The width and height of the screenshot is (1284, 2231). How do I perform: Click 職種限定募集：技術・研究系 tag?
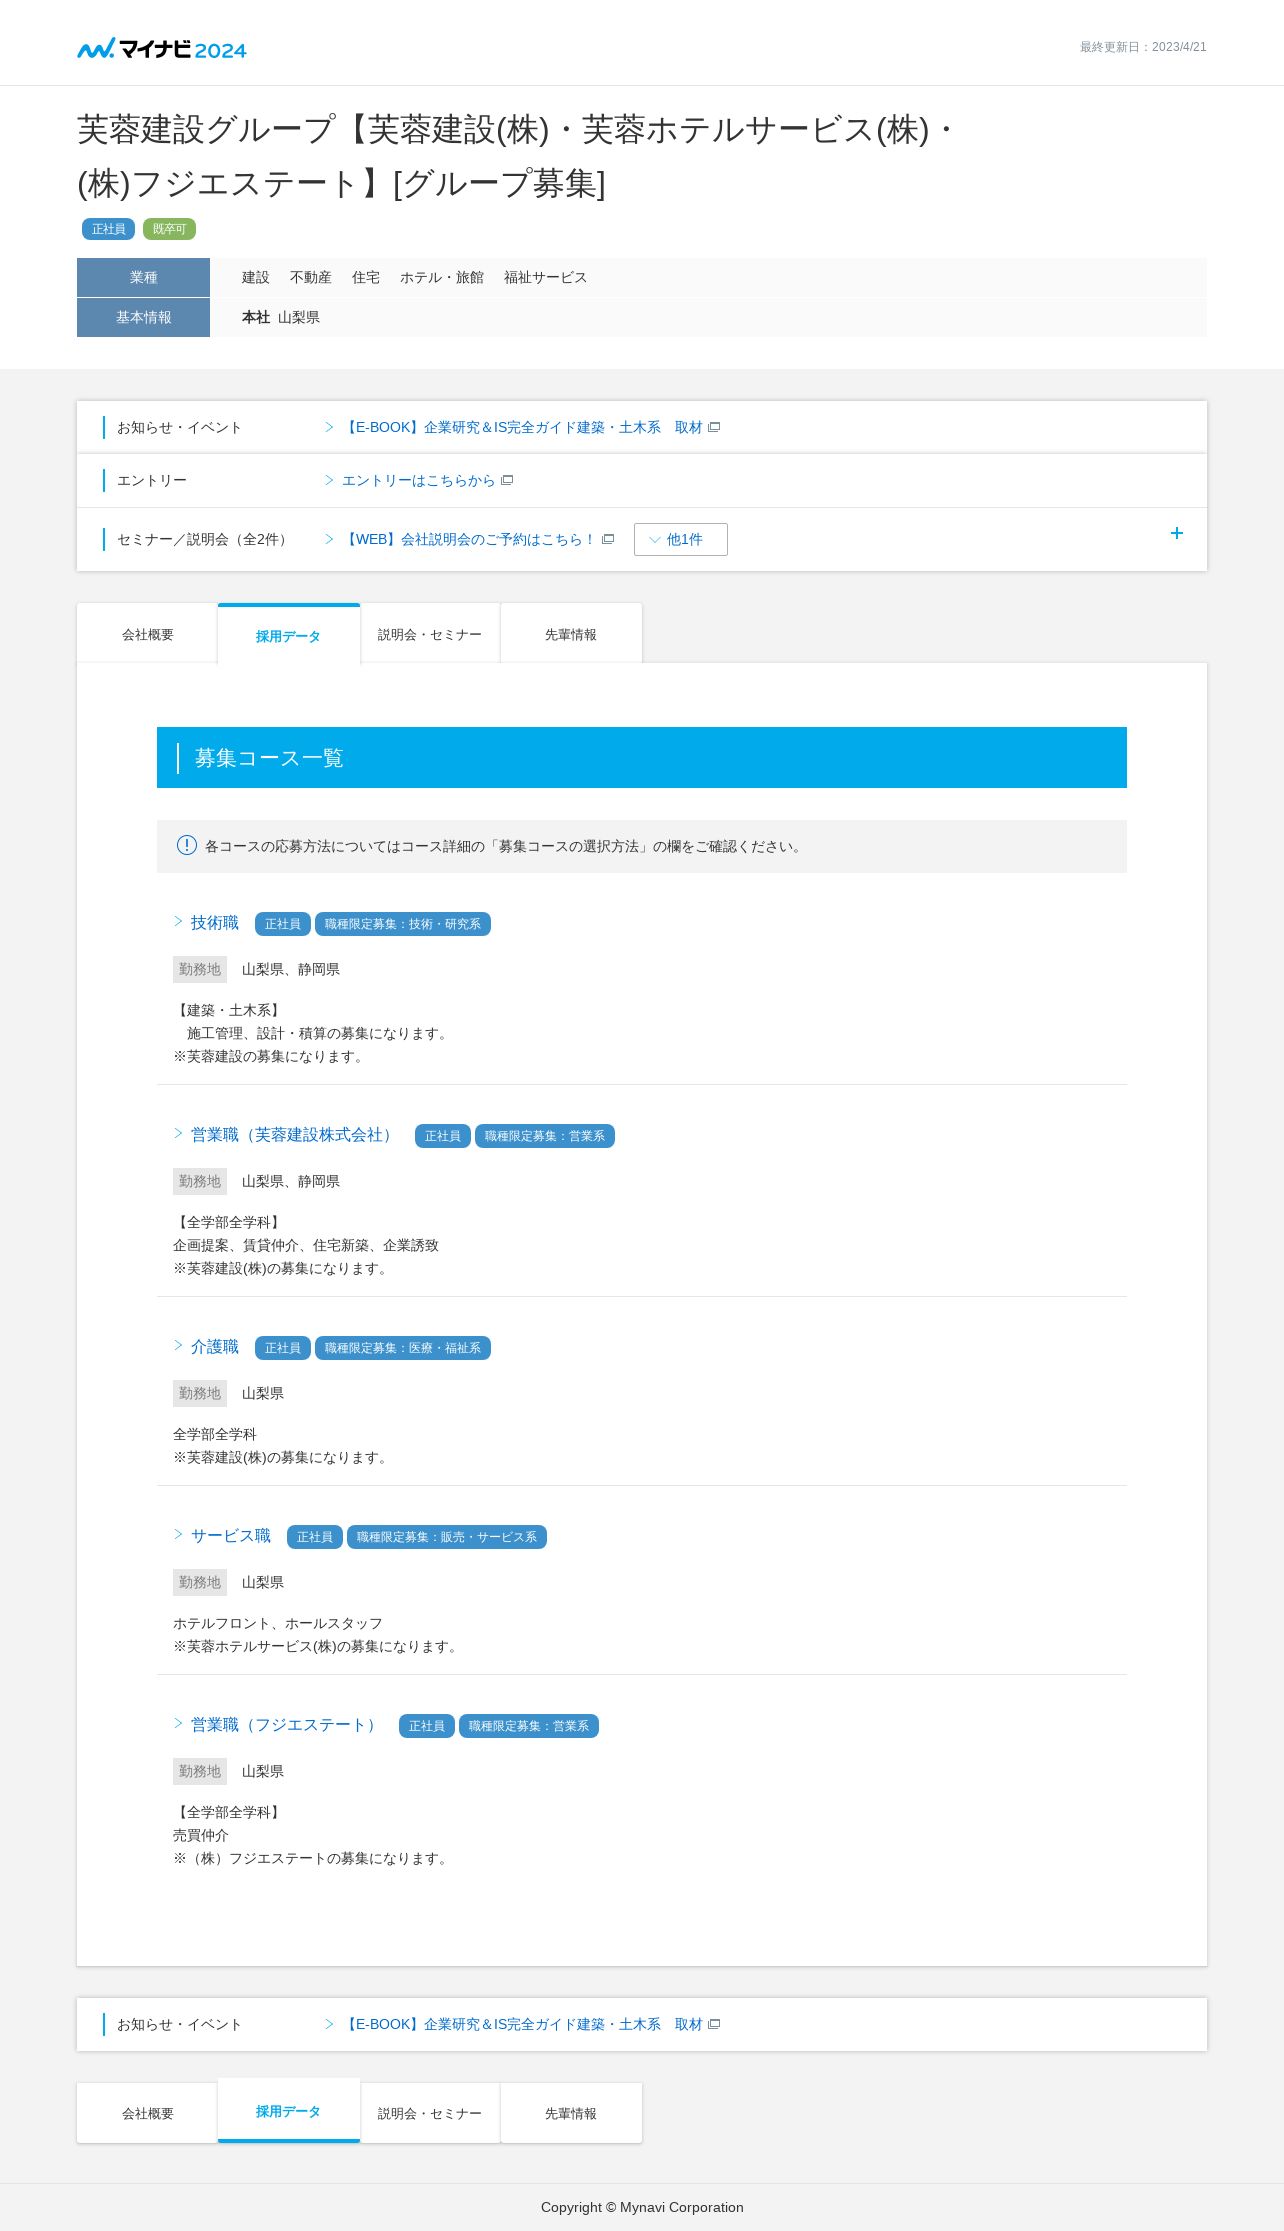point(403,924)
